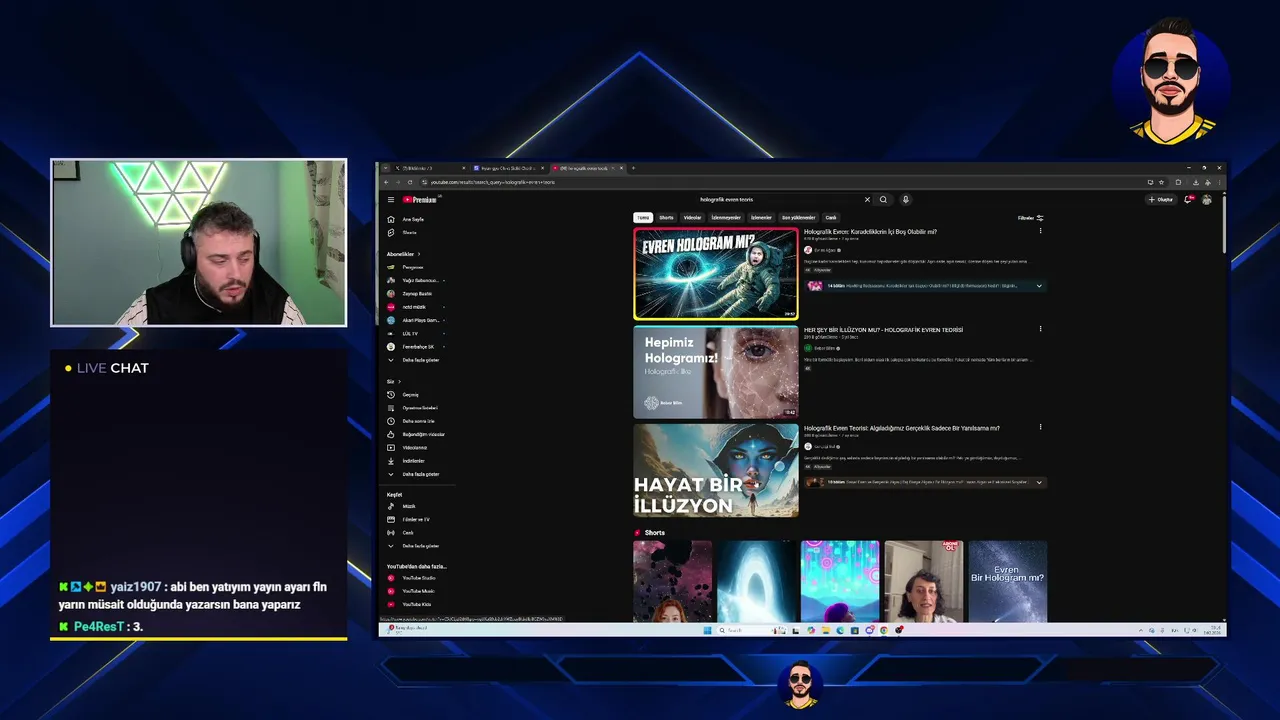
Task: Expand Daha fazla göster under Keşfet
Action: tap(420, 546)
